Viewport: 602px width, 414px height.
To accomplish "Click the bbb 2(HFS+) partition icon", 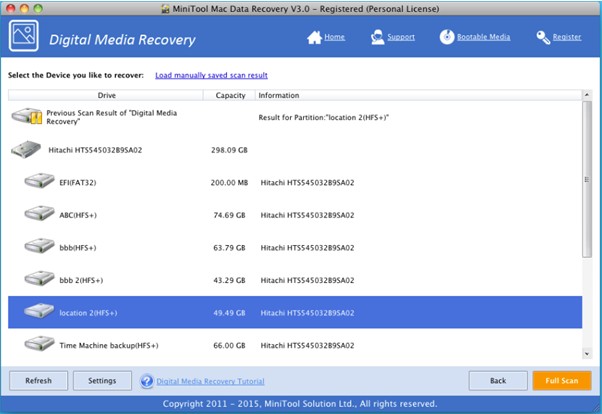I will pos(40,279).
